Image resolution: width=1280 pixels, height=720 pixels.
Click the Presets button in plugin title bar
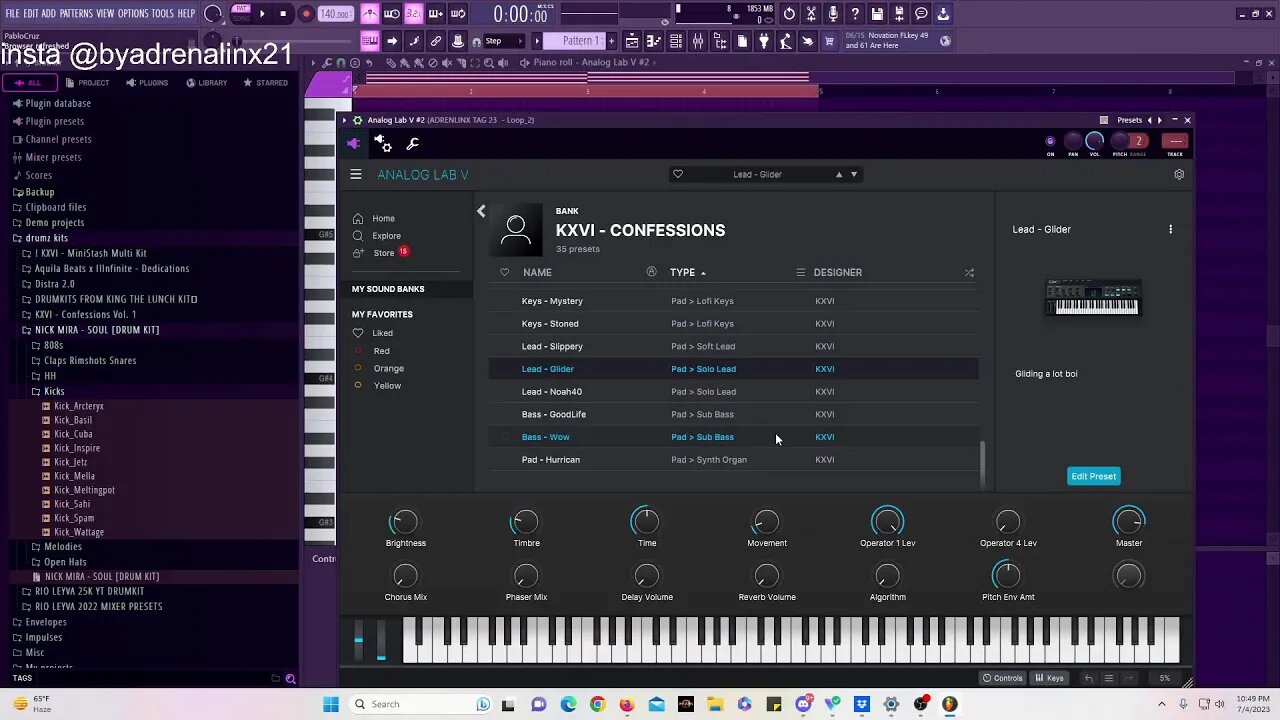[1129, 120]
